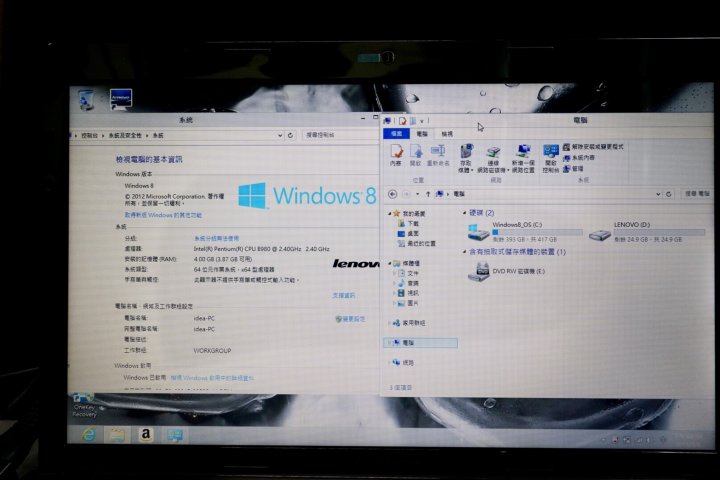
Task: Switch to the 電腦 ribbon tab
Action: [x=422, y=134]
